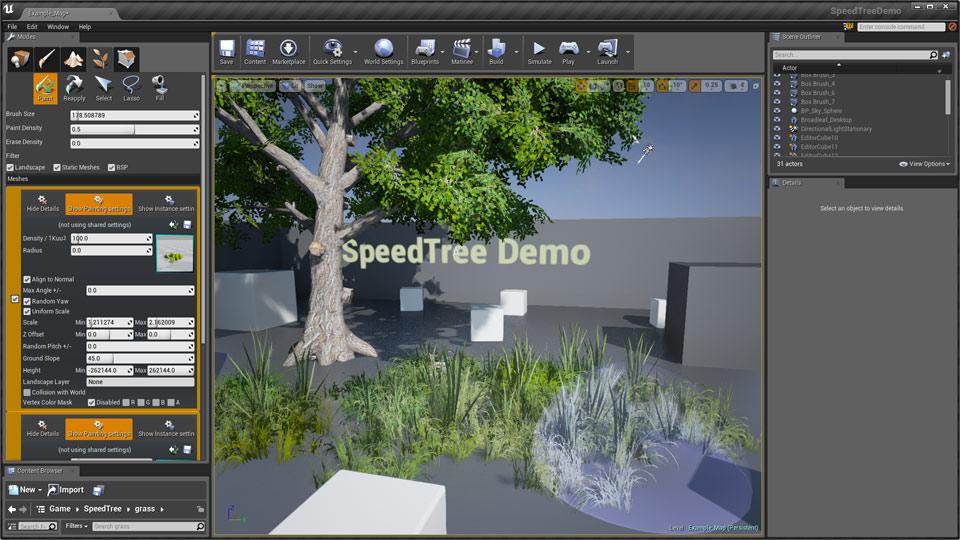Toggle the BSP filter checkbox
The height and width of the screenshot is (540, 960).
tap(111, 167)
